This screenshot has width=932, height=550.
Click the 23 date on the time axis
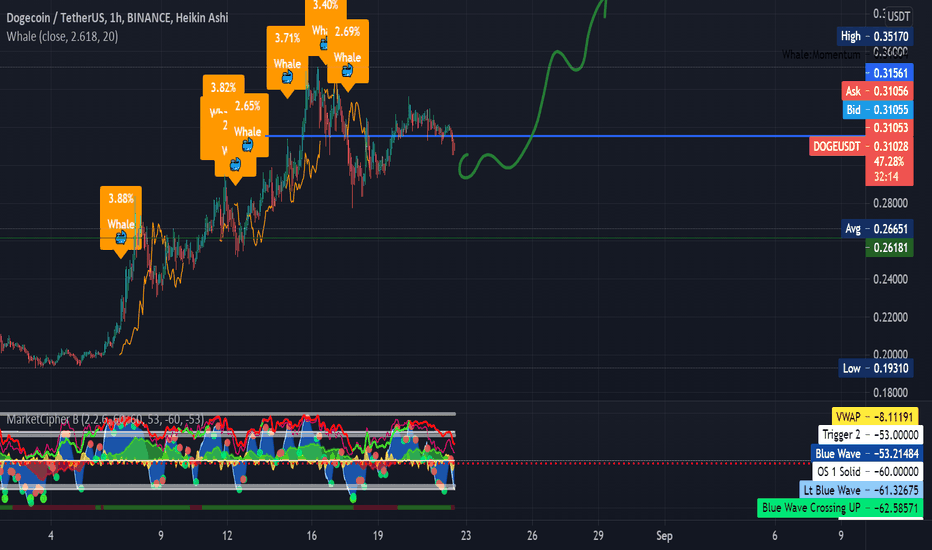point(466,536)
